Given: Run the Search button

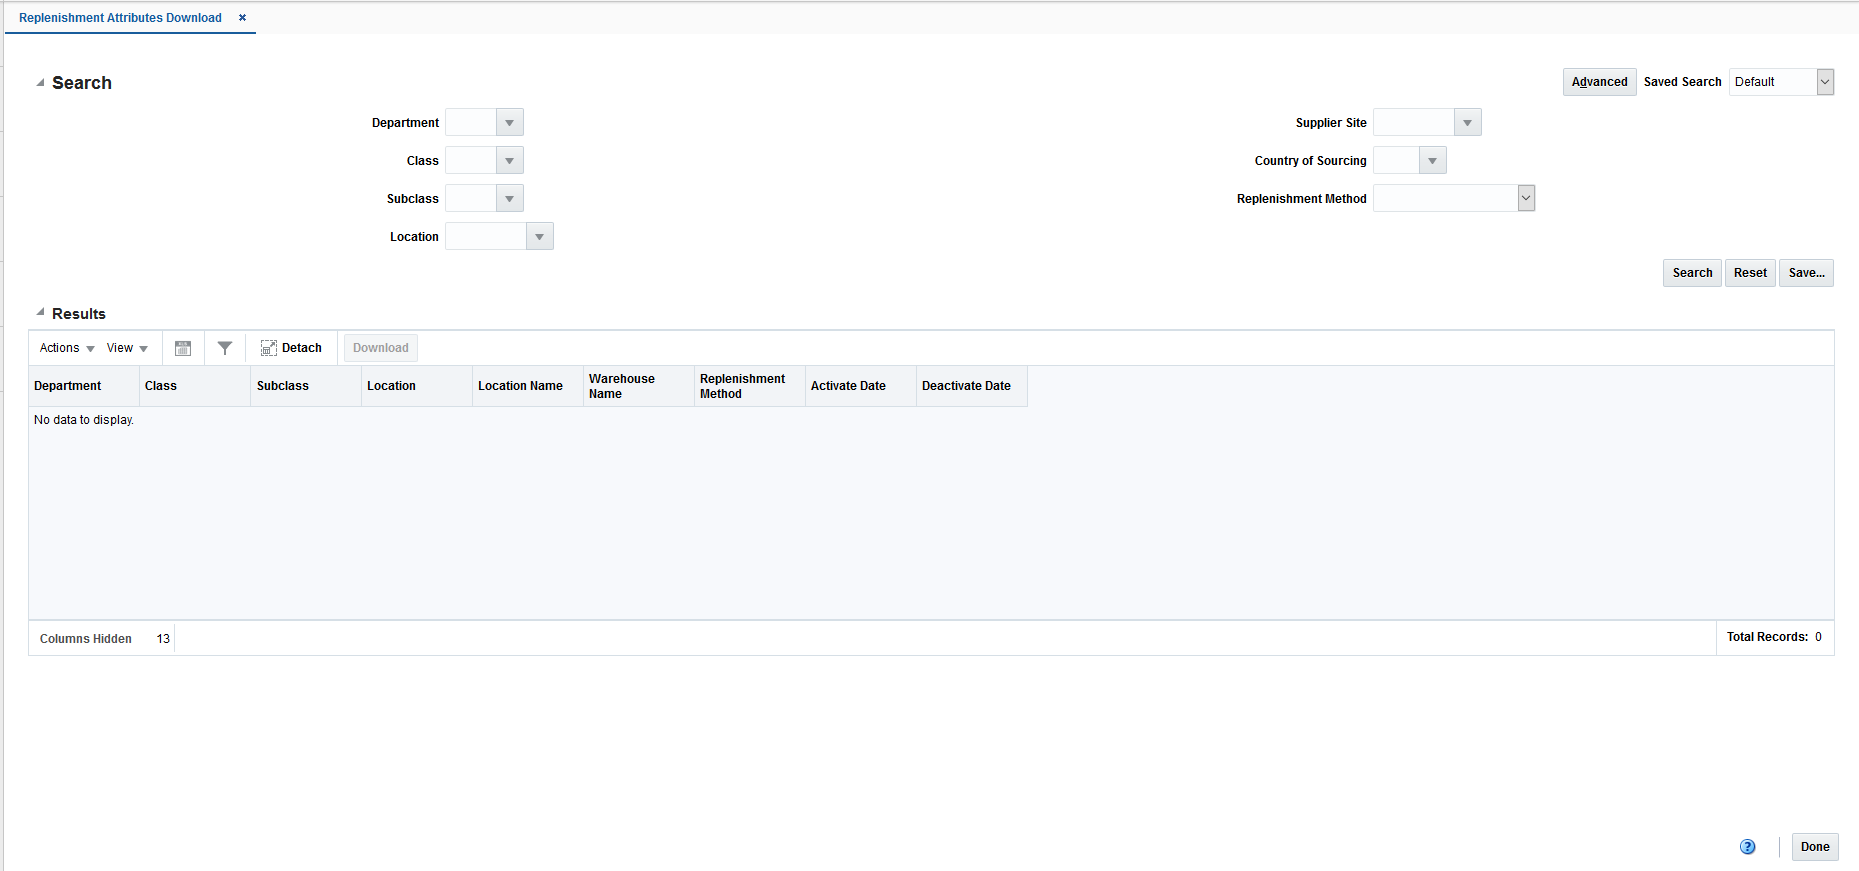Looking at the screenshot, I should (1692, 273).
